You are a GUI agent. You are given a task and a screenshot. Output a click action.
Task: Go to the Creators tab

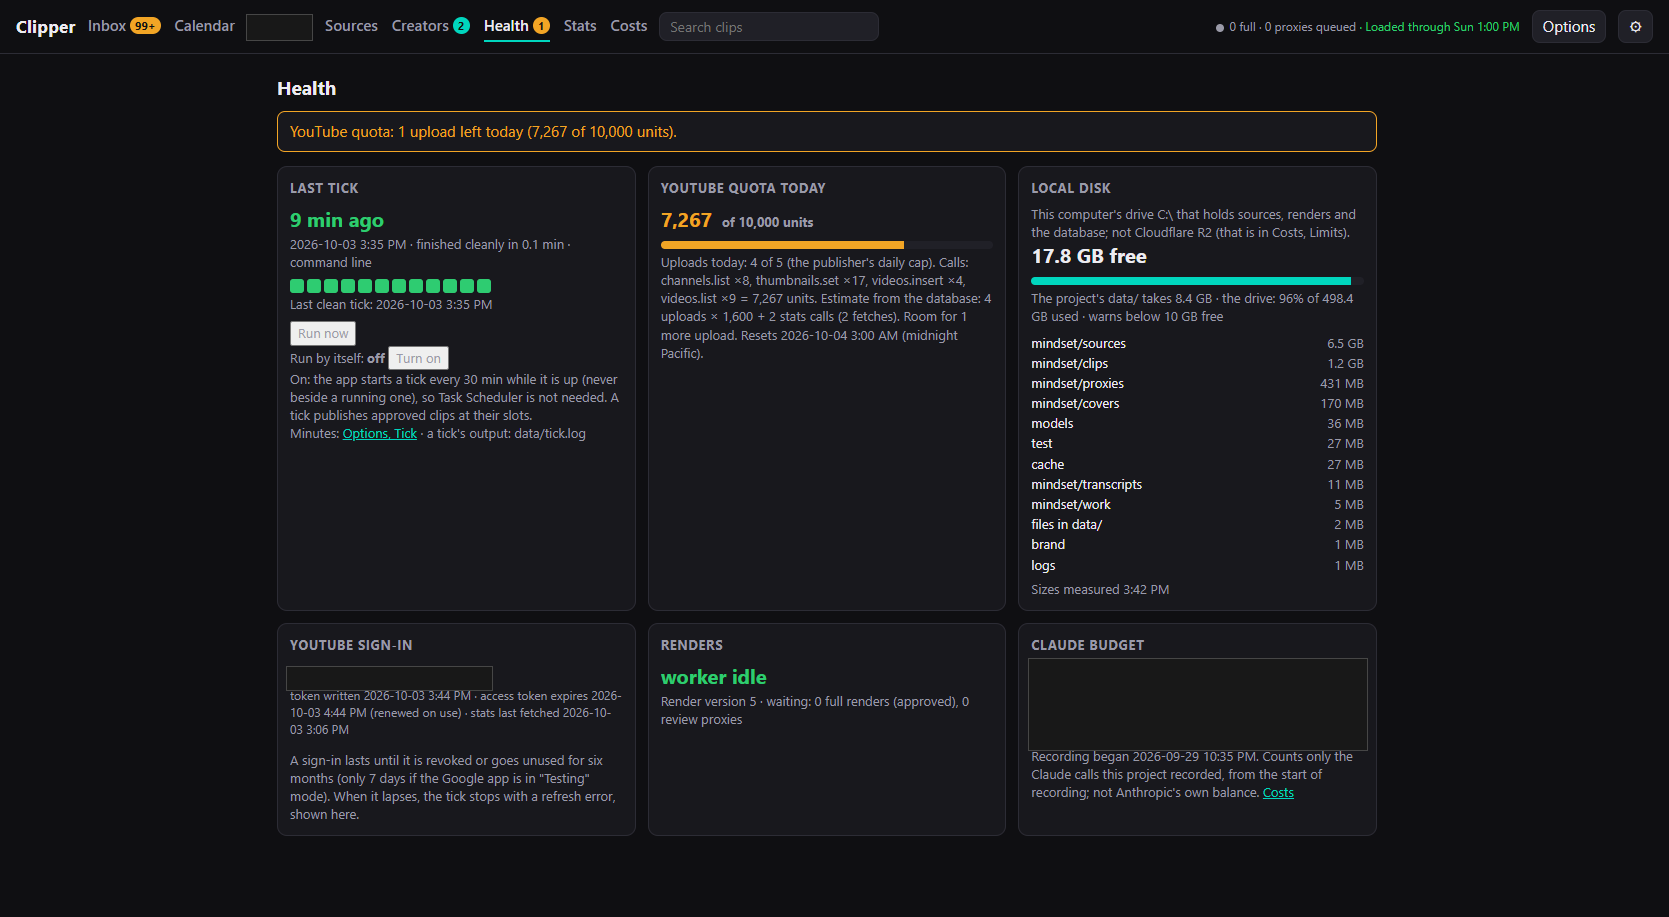point(430,26)
